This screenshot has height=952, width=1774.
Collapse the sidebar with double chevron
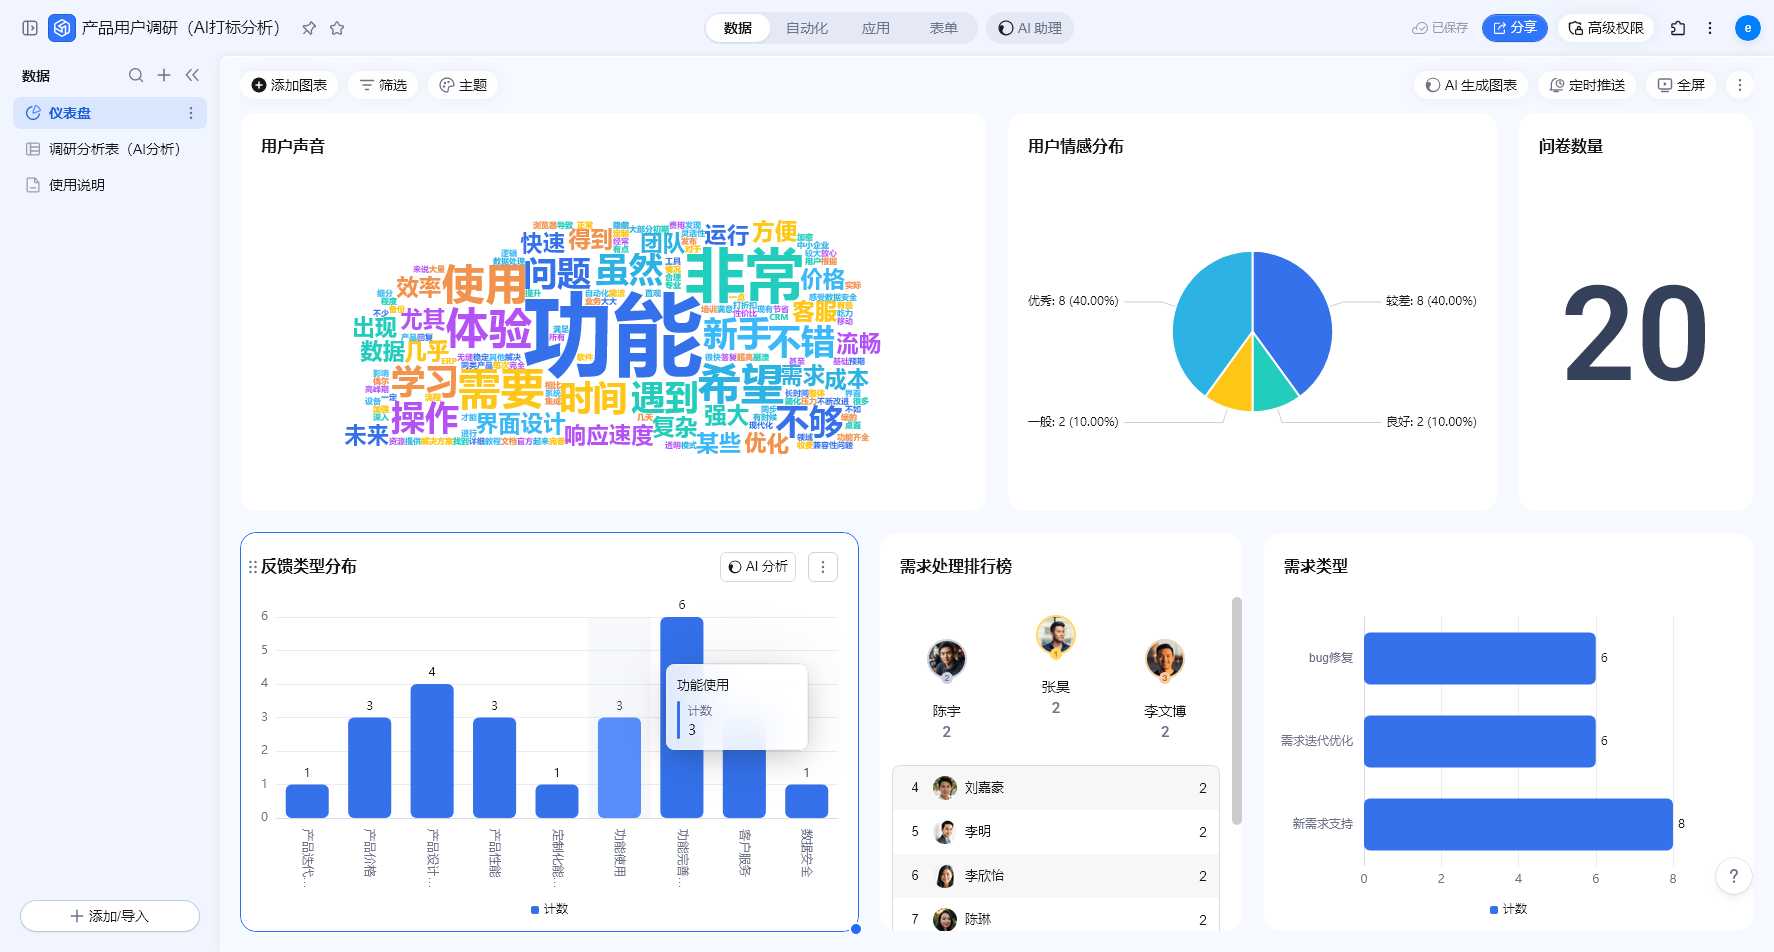click(x=192, y=75)
